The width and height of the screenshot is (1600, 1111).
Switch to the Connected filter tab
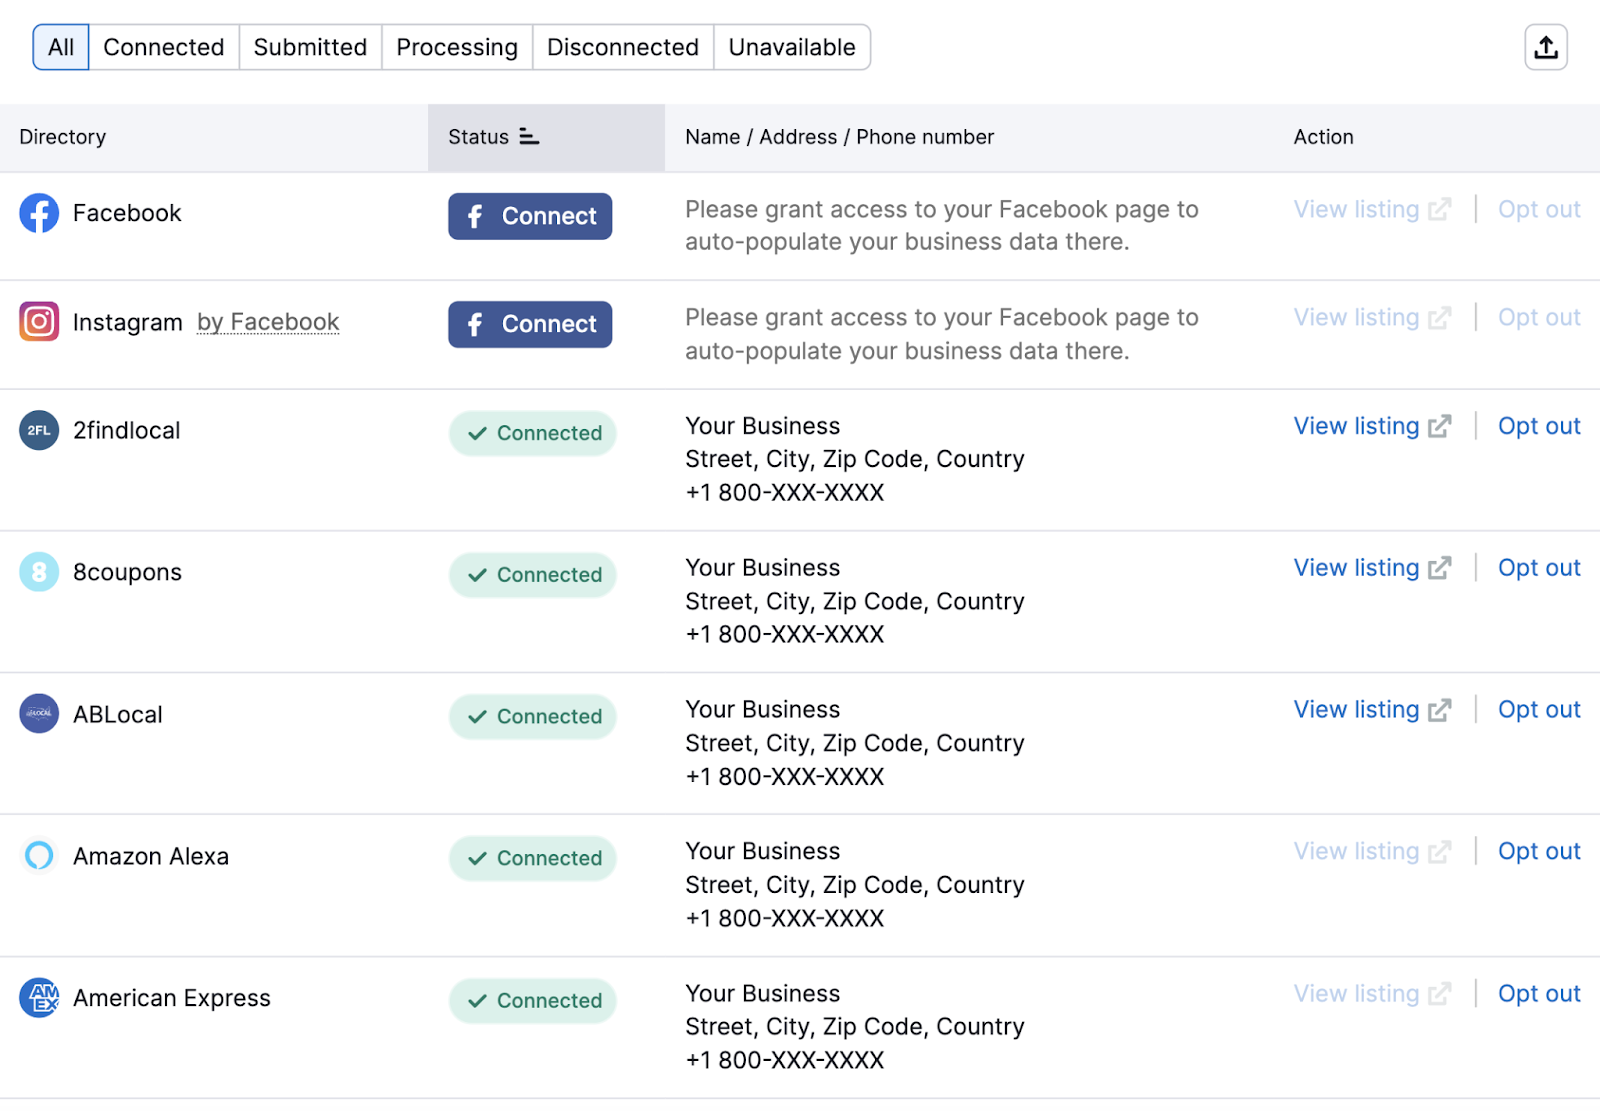(164, 47)
